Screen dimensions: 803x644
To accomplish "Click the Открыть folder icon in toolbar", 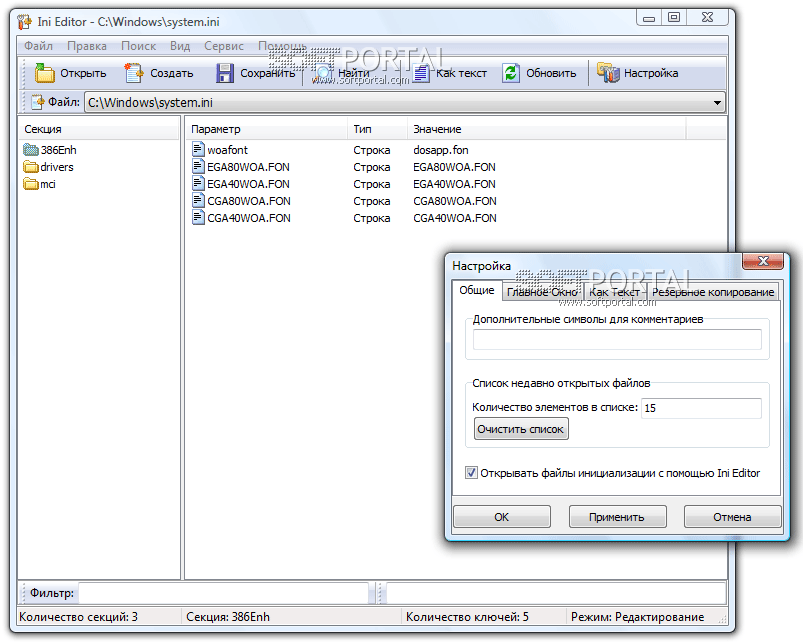I will pos(45,73).
